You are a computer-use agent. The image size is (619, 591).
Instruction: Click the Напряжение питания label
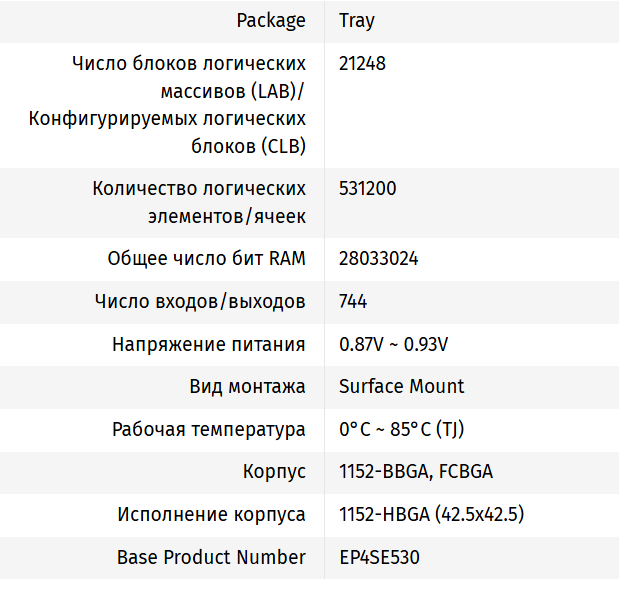(209, 344)
